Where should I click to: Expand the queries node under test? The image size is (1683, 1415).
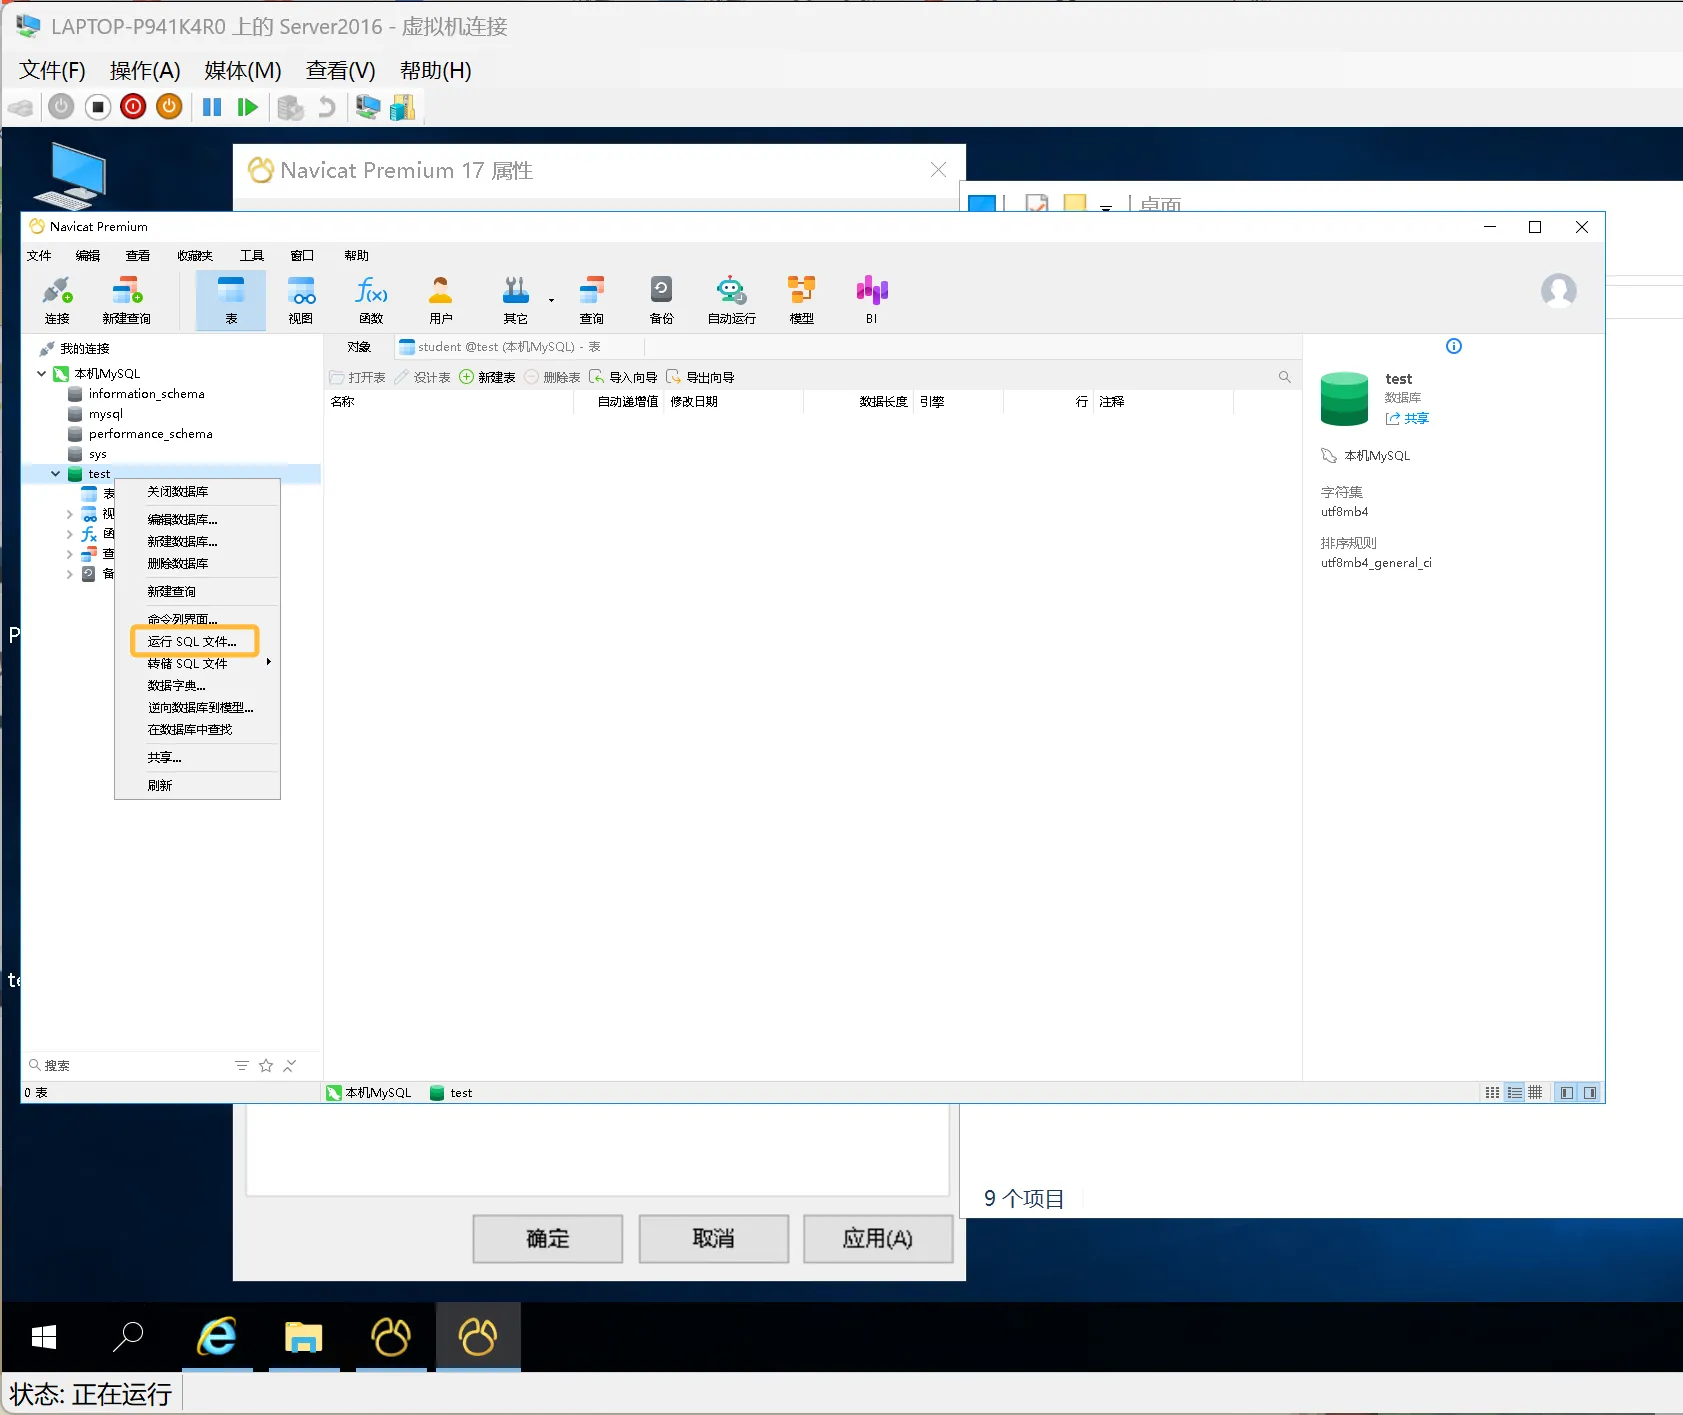[x=69, y=554]
